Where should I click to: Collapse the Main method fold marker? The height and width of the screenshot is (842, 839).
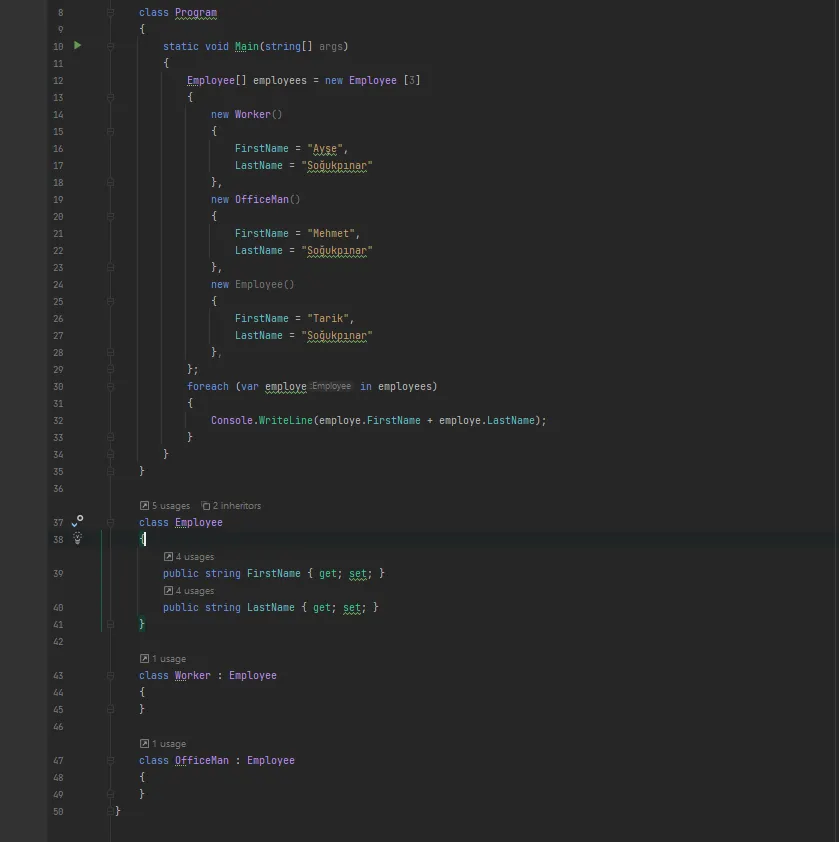tap(110, 46)
